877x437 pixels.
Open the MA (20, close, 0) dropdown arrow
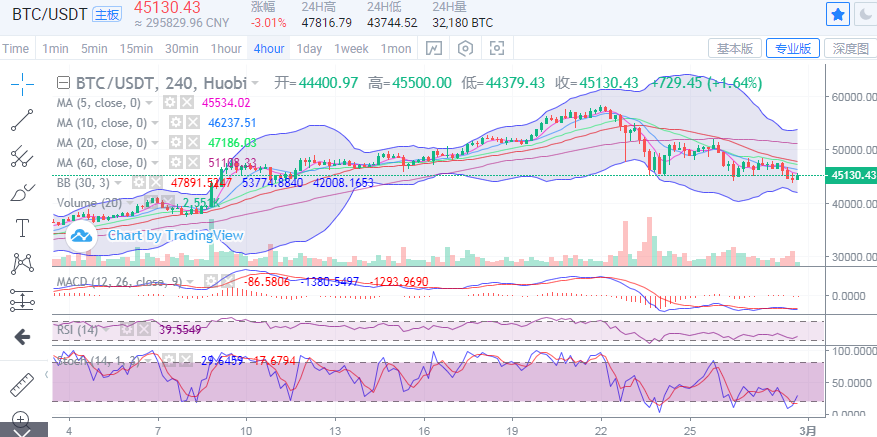click(155, 143)
